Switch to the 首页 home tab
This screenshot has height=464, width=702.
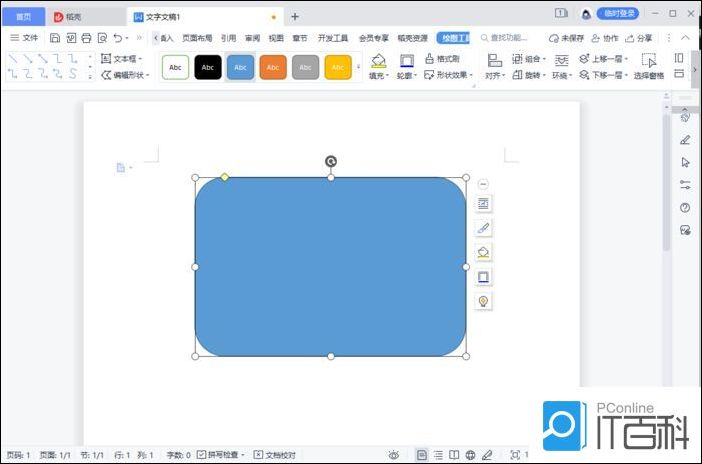(23, 17)
